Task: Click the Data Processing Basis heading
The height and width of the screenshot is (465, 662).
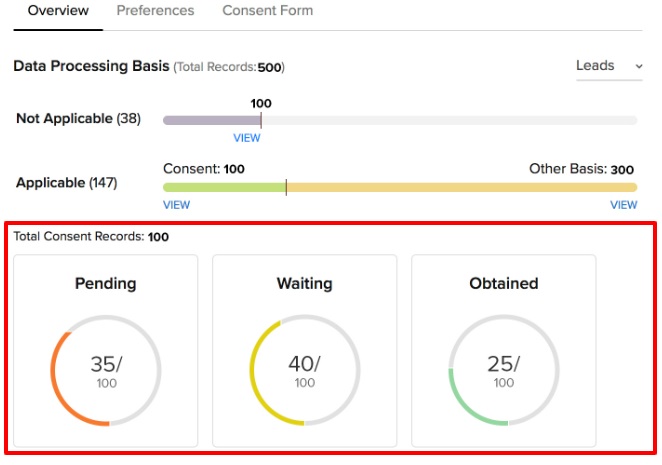Action: coord(91,66)
